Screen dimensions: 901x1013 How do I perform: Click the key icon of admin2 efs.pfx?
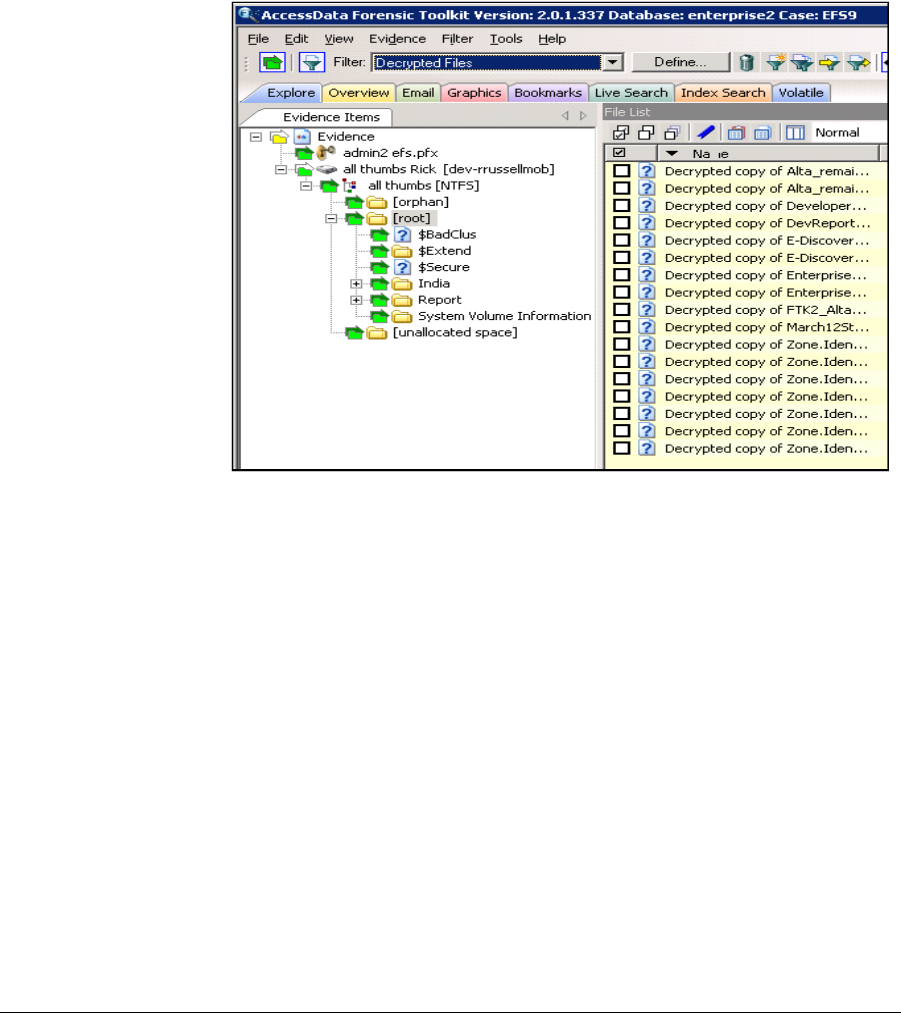click(x=326, y=152)
